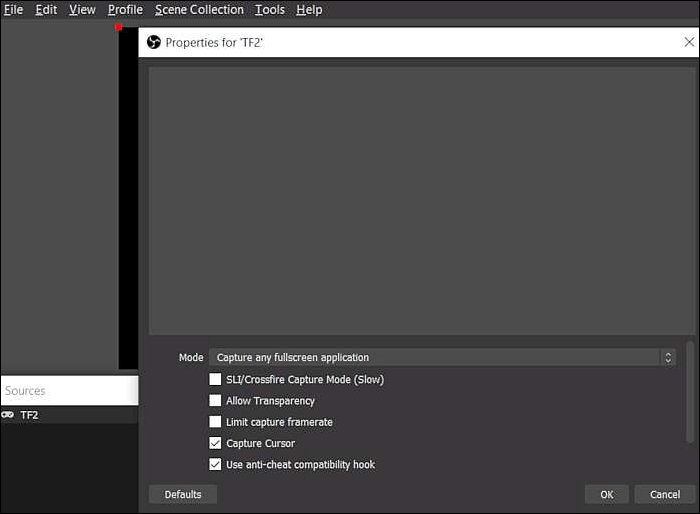Open the Edit menu
700x514 pixels.
(x=46, y=10)
